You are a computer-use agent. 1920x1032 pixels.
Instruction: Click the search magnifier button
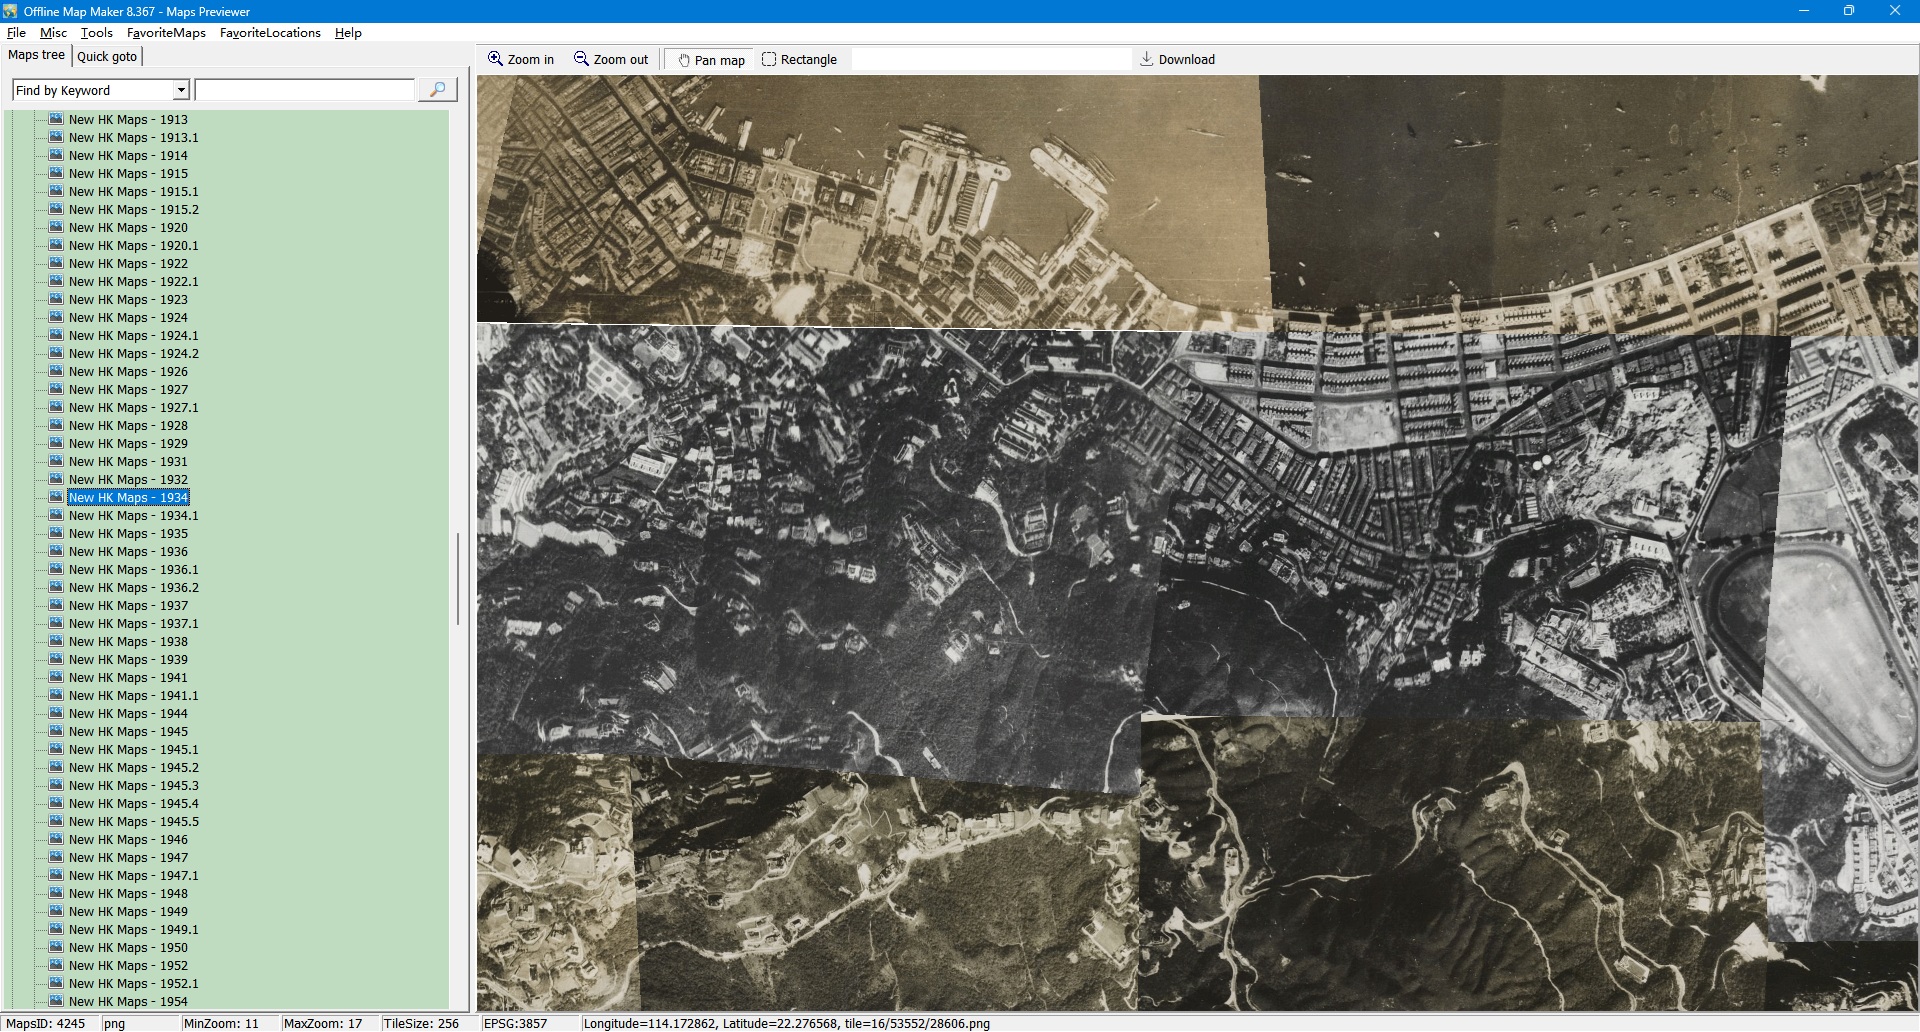tap(437, 90)
